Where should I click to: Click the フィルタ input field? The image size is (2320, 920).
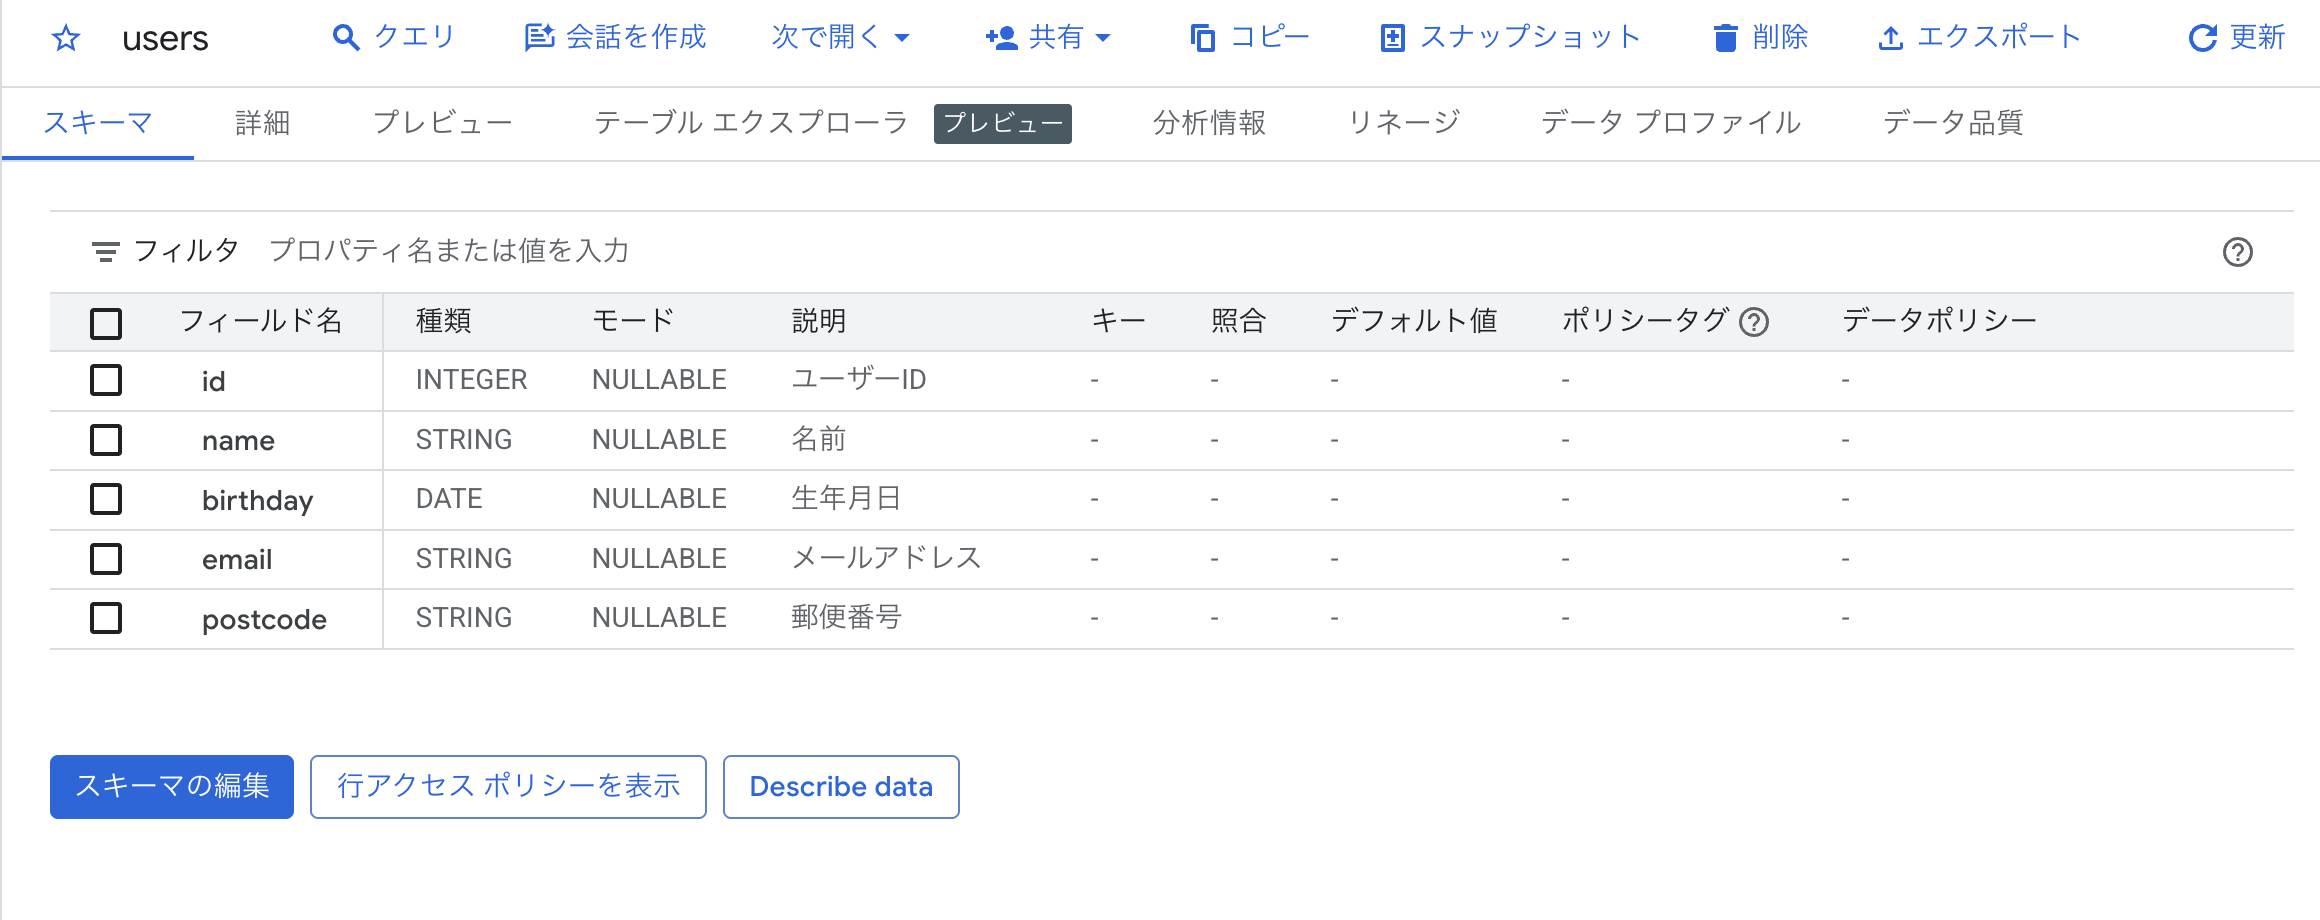[450, 251]
